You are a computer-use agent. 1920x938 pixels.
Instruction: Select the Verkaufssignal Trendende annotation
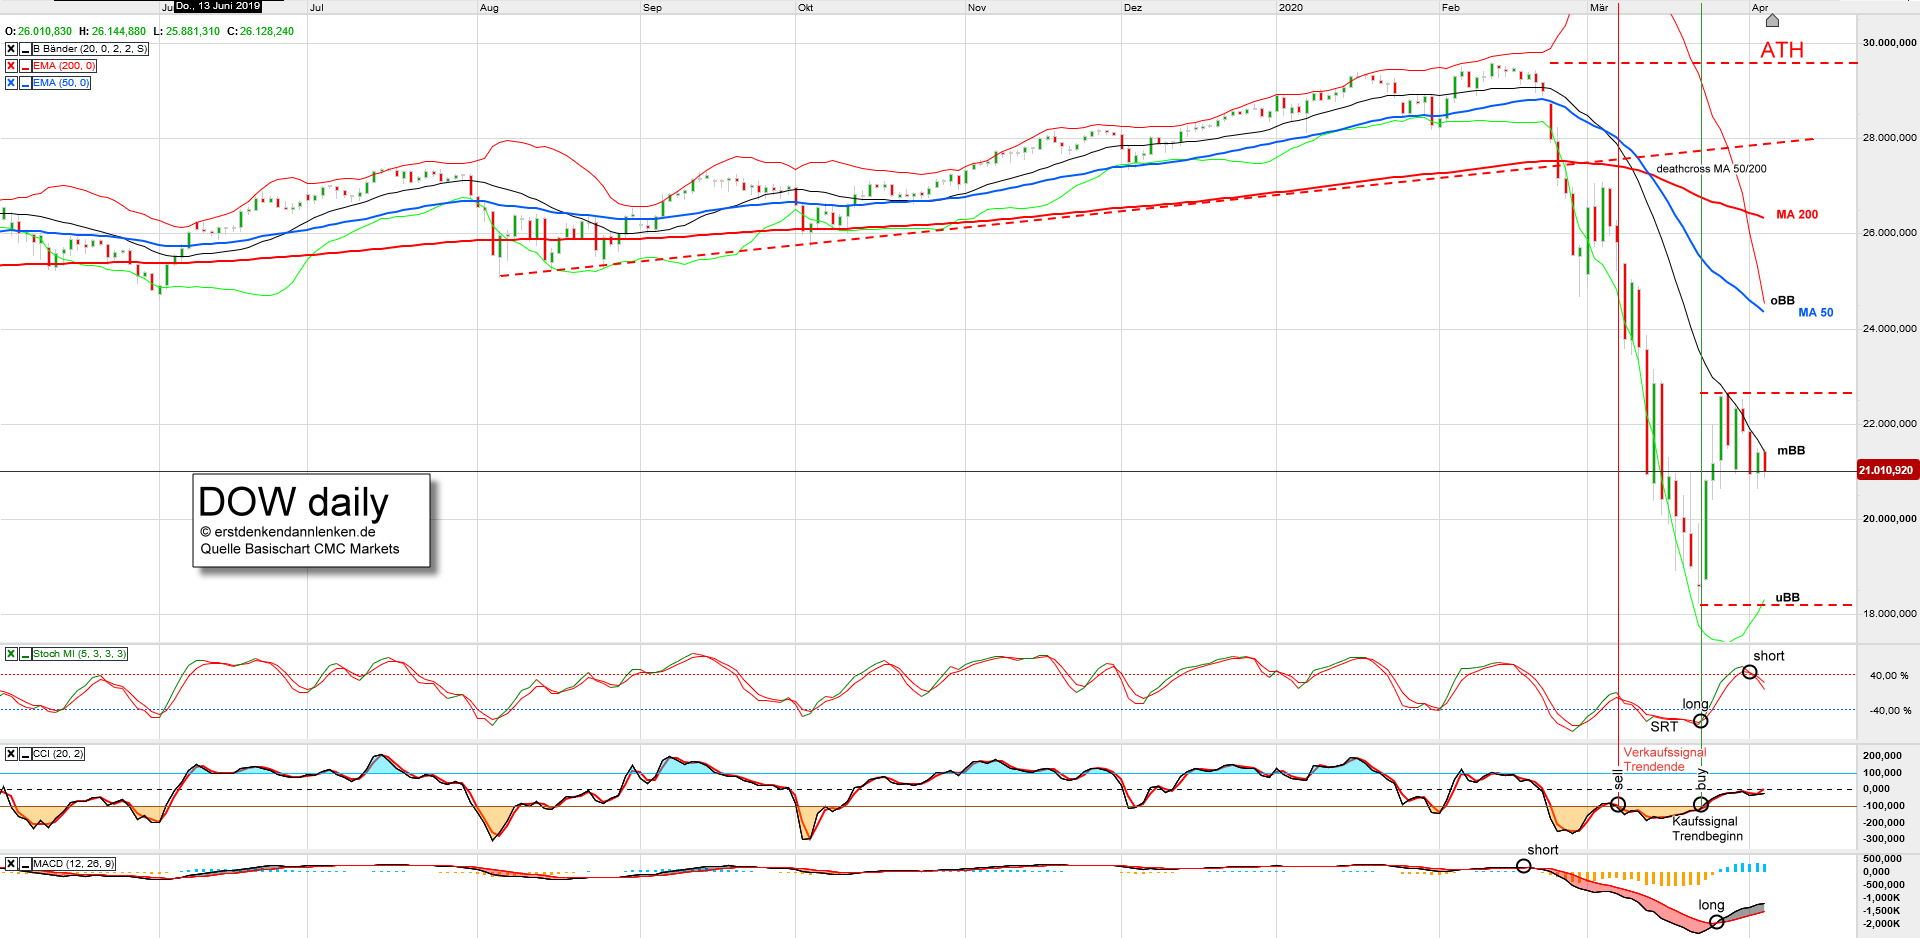click(1665, 760)
